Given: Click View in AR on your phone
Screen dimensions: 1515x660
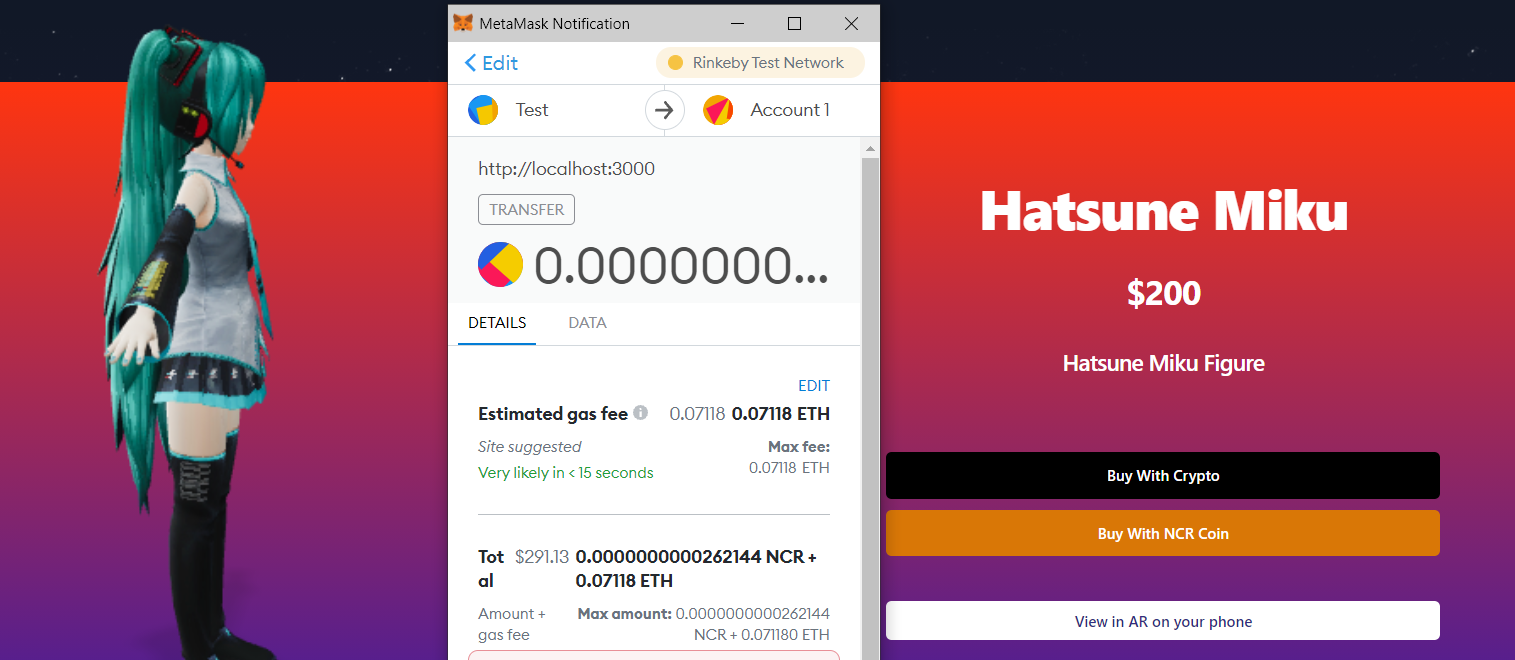Looking at the screenshot, I should [1162, 621].
